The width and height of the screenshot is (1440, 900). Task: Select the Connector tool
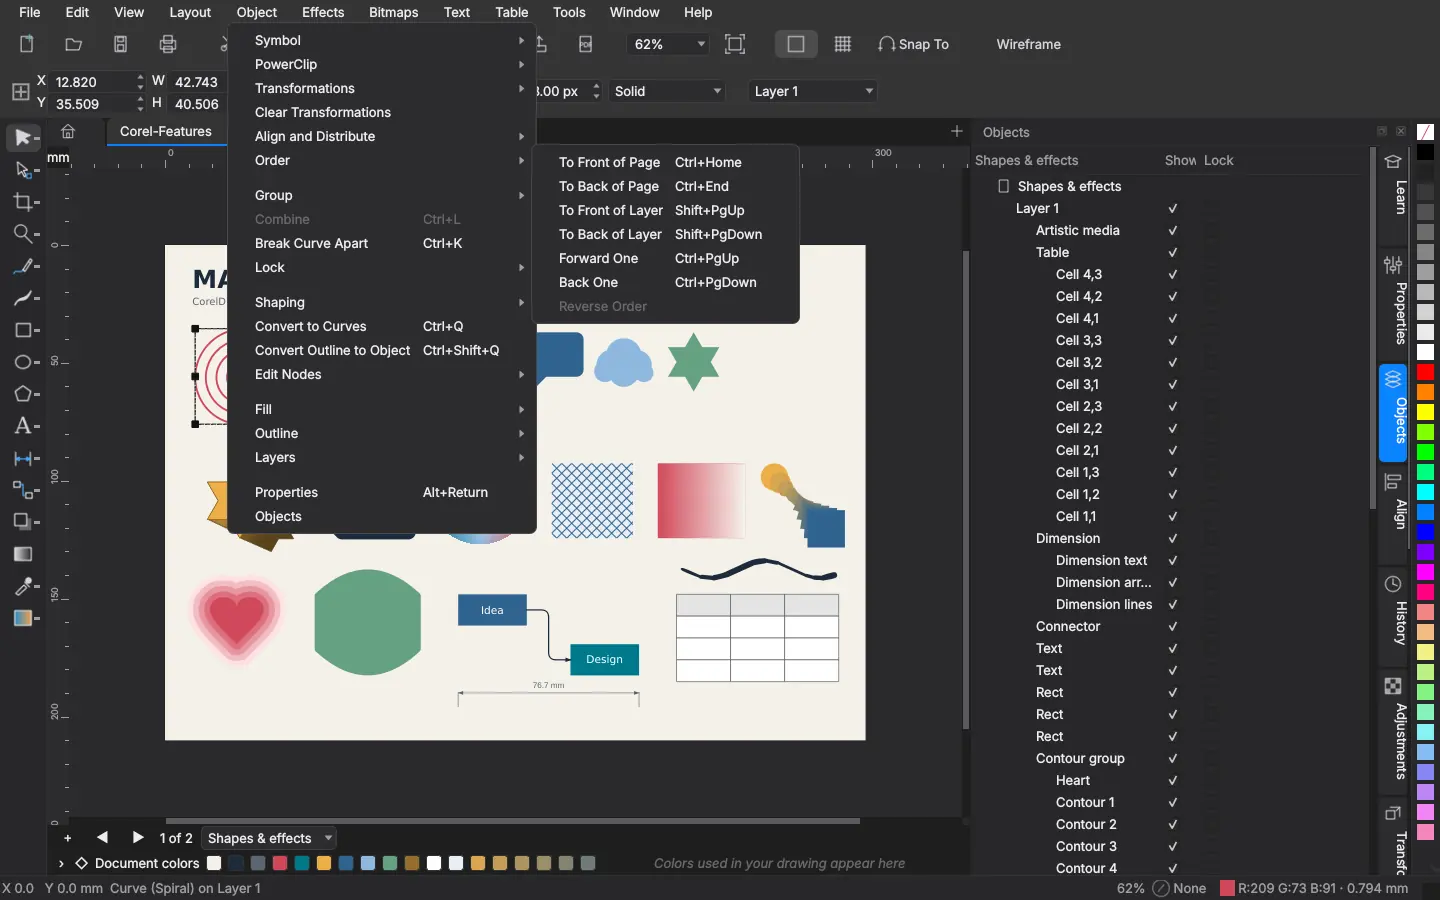pyautogui.click(x=22, y=490)
